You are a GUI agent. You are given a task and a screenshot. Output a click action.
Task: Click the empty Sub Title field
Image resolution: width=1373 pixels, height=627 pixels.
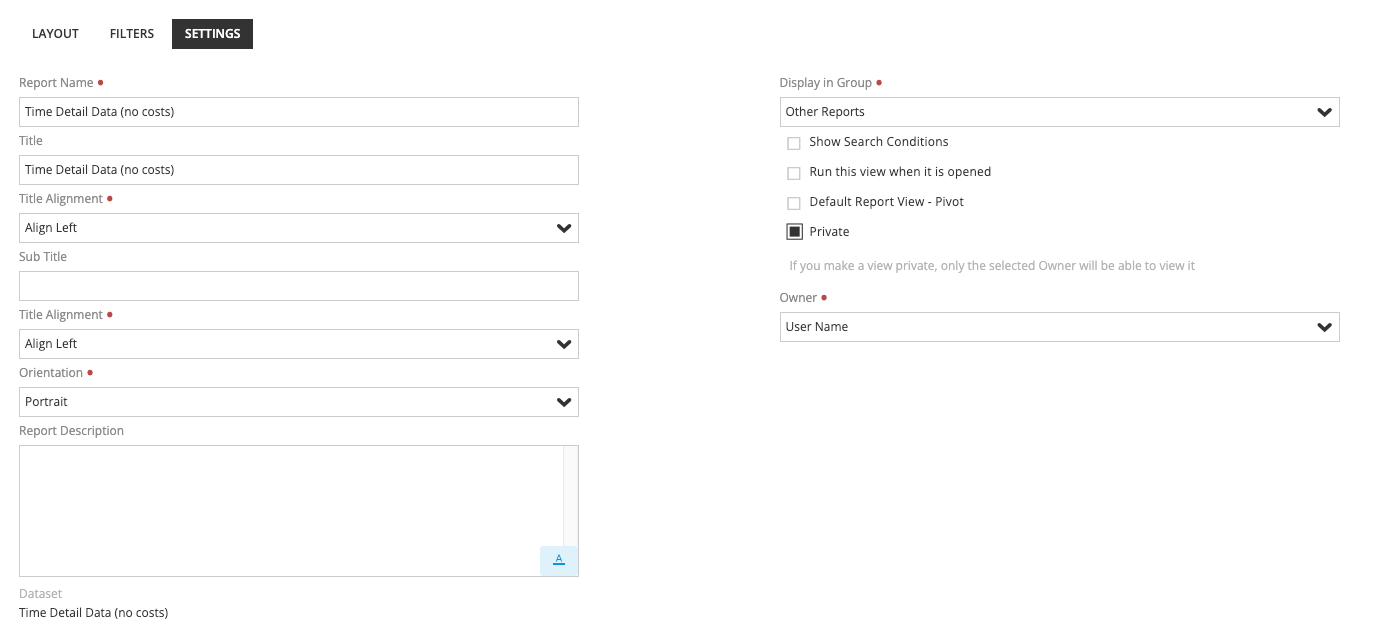(298, 286)
